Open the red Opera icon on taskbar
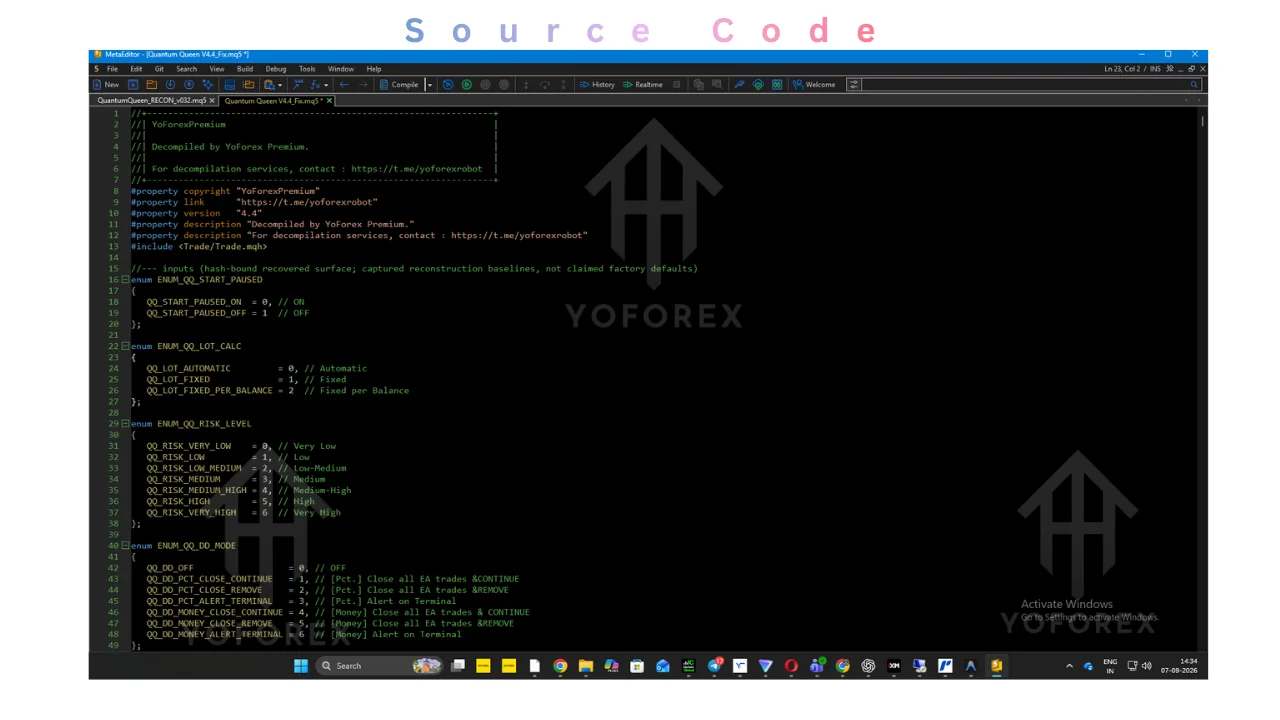This screenshot has width=1280, height=720. coord(791,666)
